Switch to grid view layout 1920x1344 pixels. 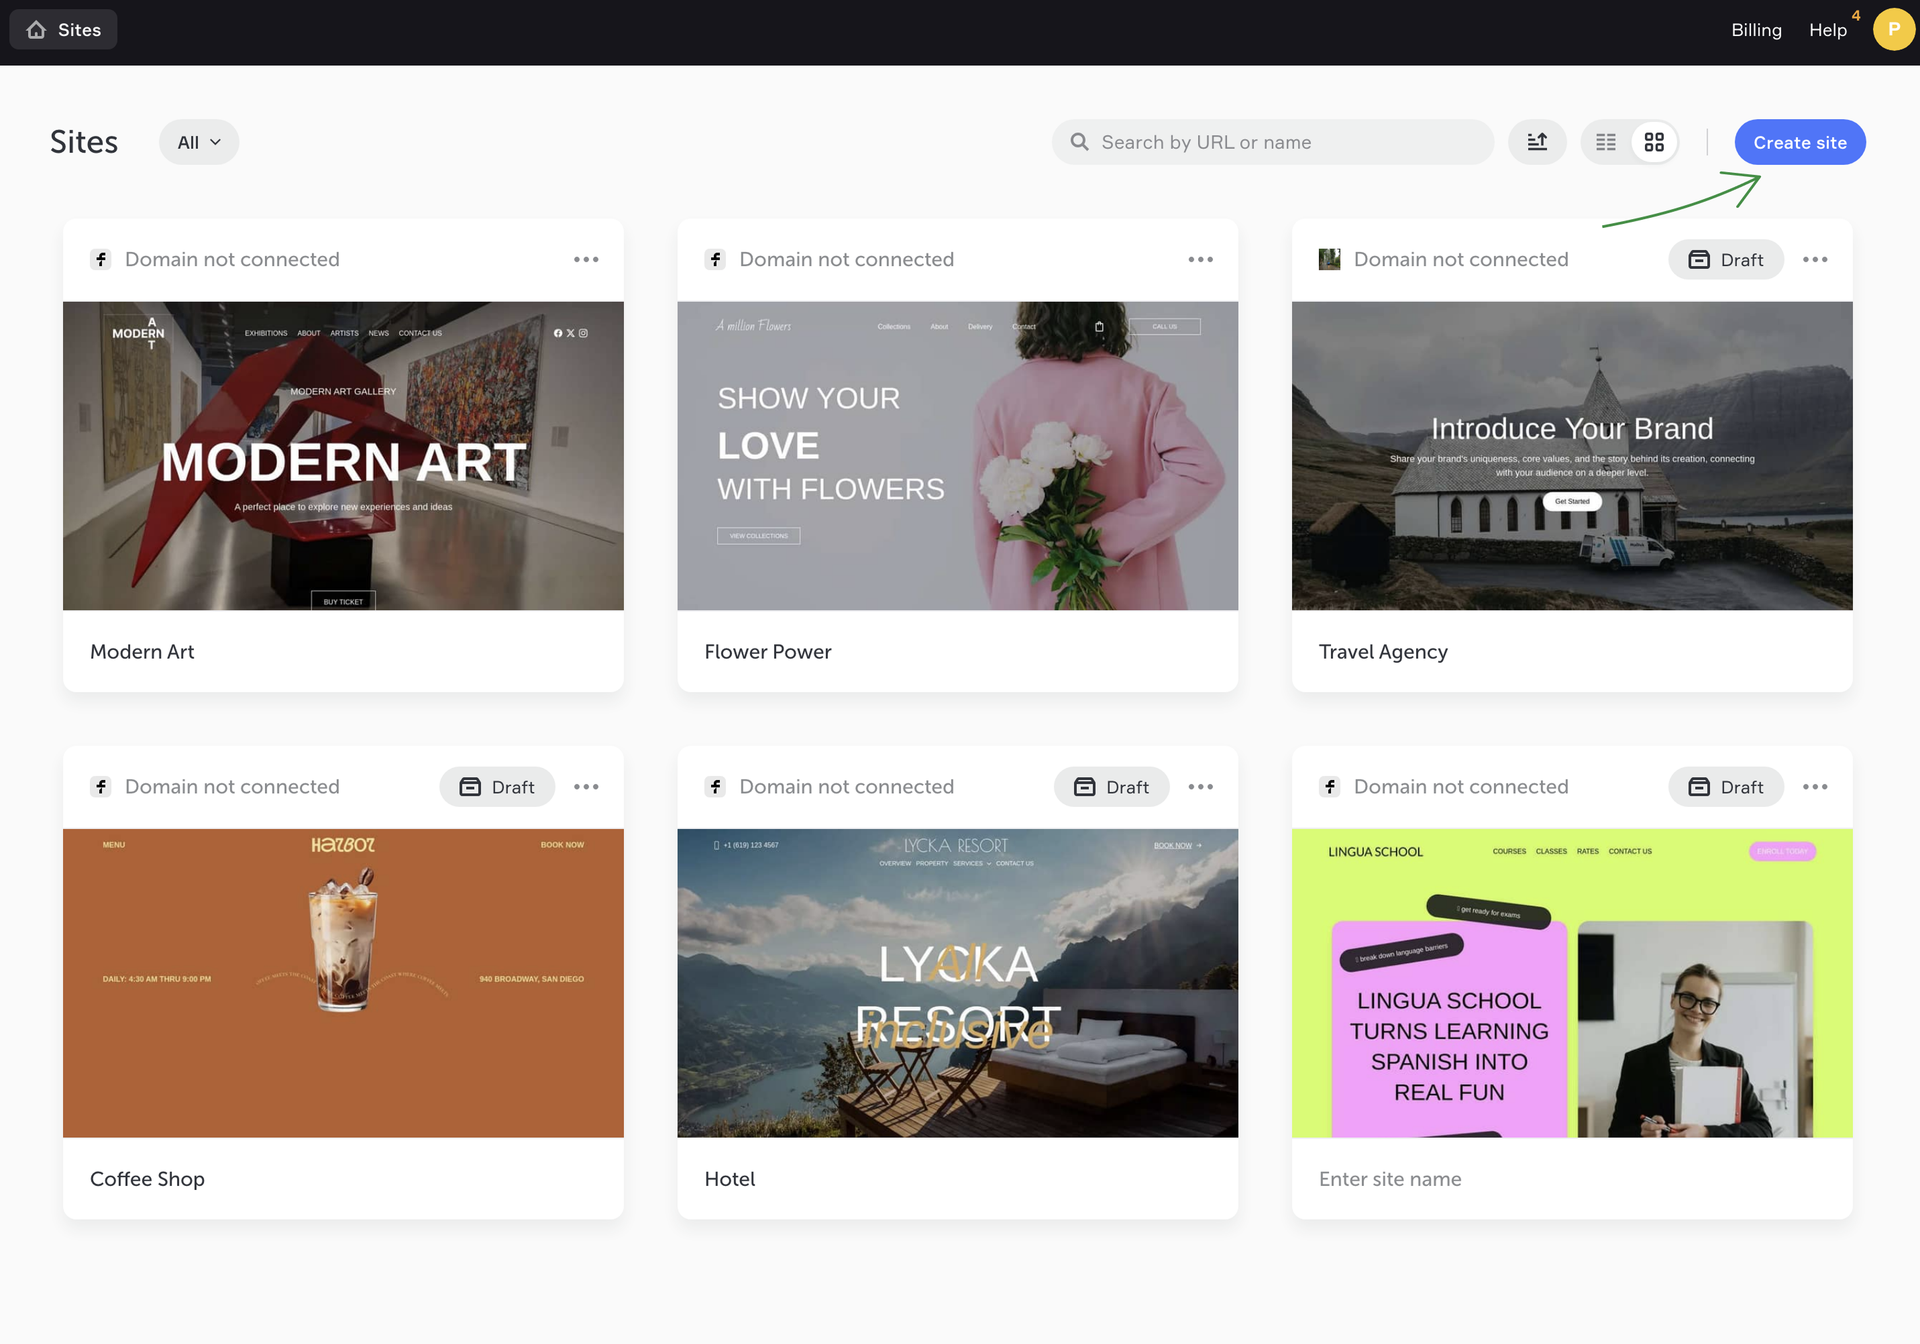click(x=1654, y=142)
